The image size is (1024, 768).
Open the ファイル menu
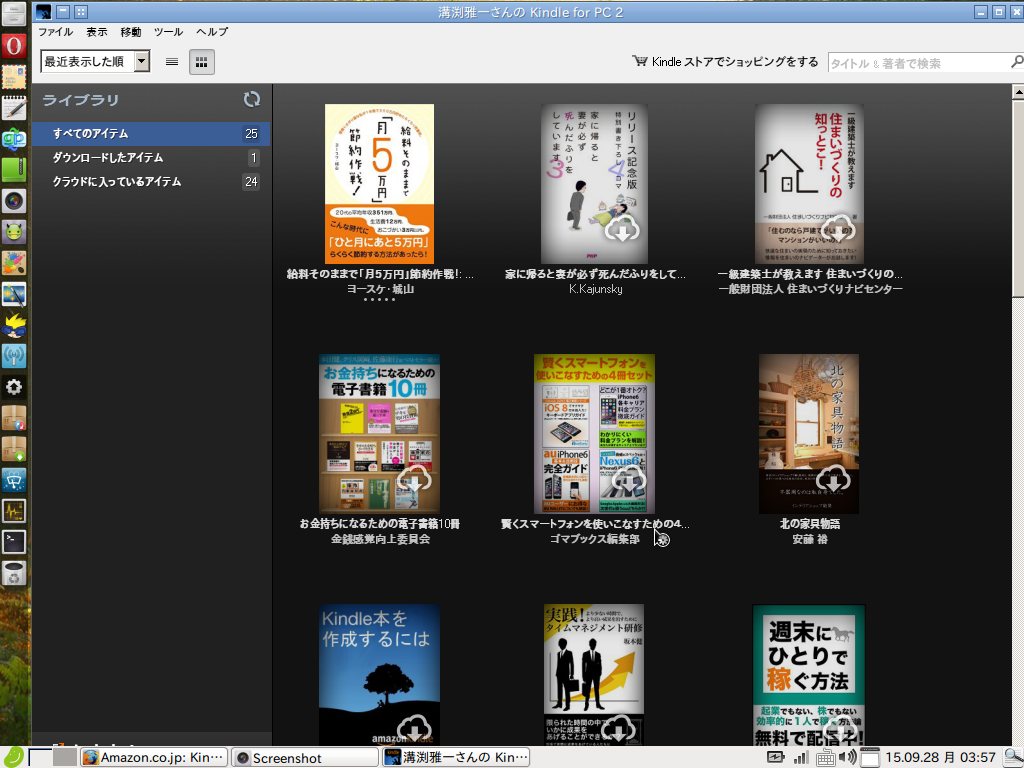56,31
